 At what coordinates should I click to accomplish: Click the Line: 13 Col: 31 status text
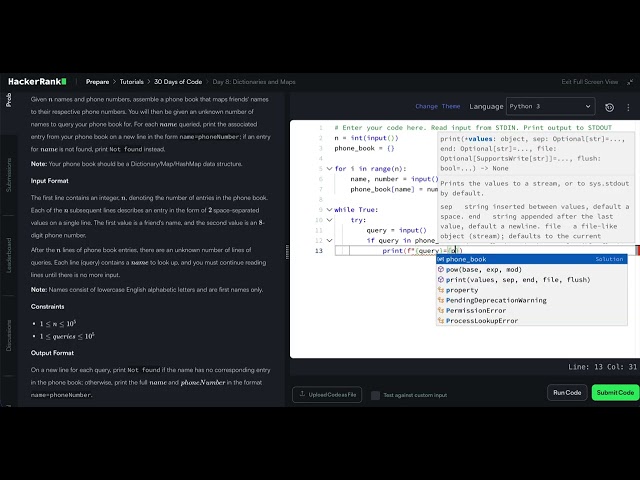tap(602, 367)
